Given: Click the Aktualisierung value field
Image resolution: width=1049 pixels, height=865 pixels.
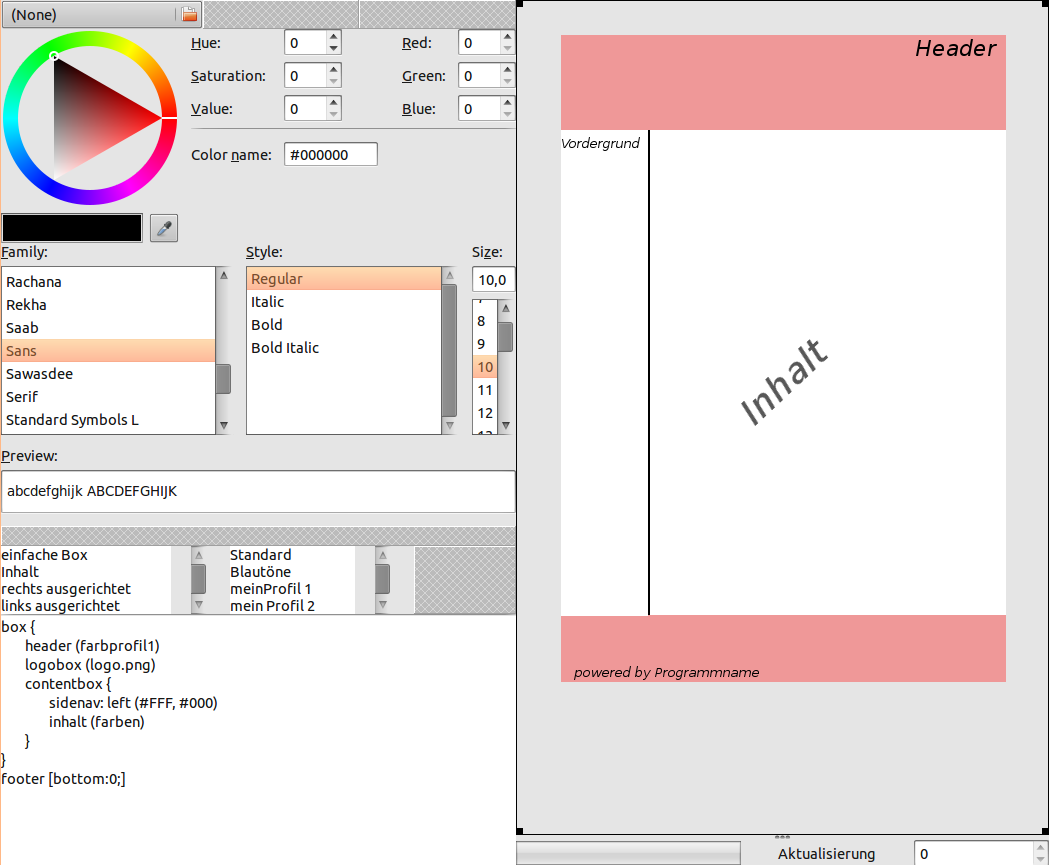Looking at the screenshot, I should pos(975,854).
